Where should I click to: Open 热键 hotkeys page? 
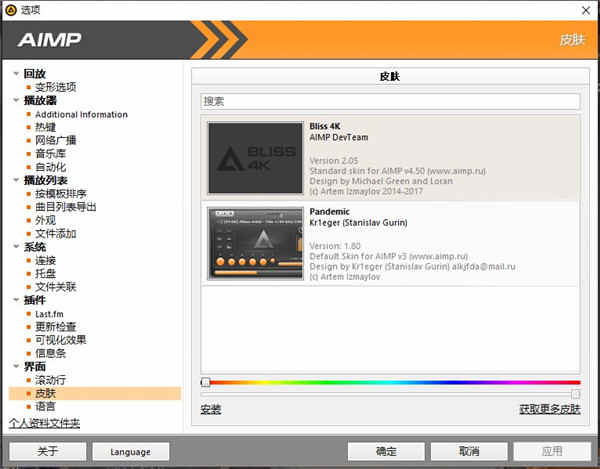[46, 127]
